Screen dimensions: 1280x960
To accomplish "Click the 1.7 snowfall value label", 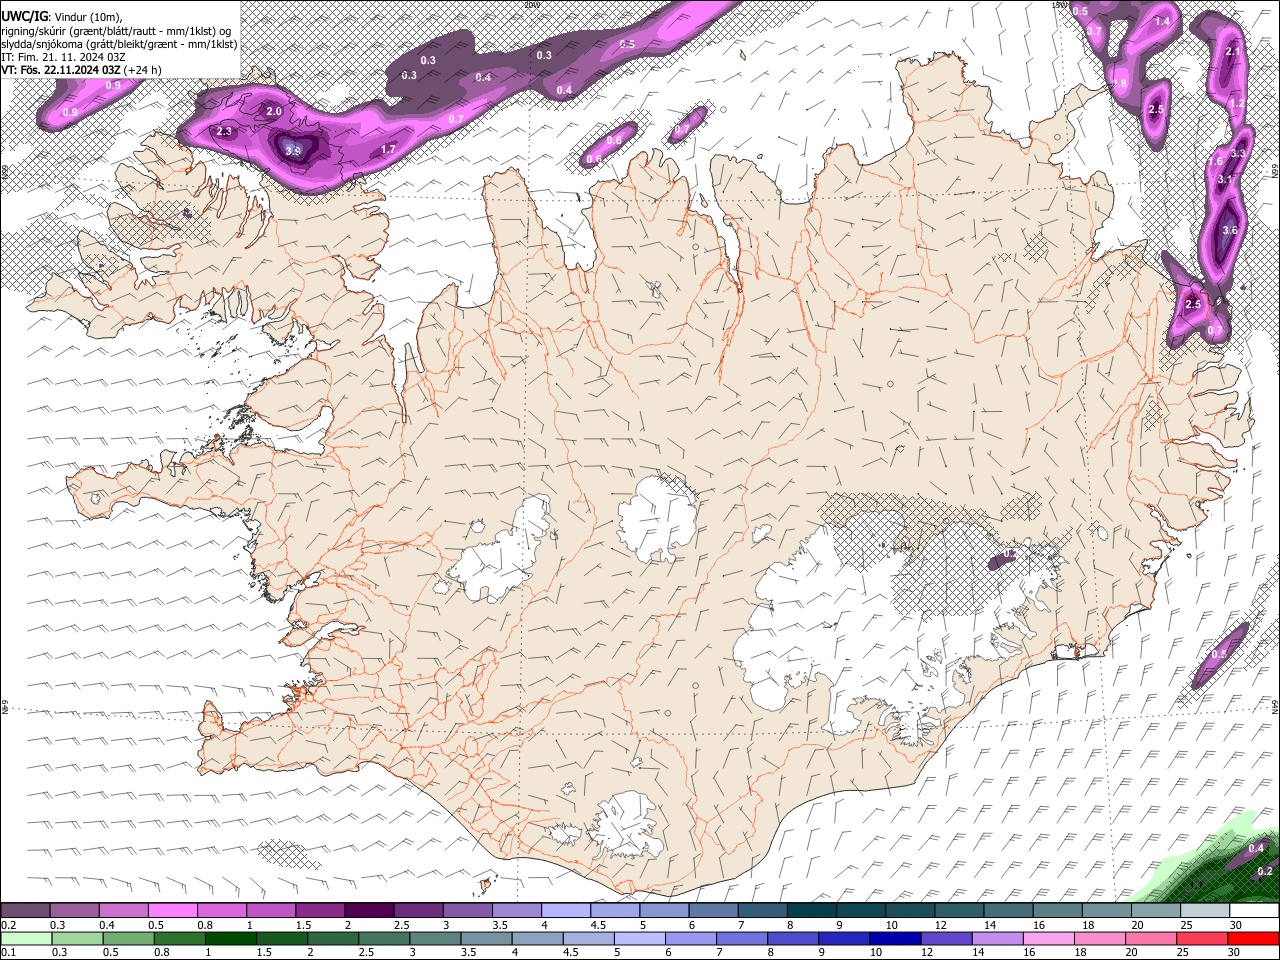I will coord(389,149).
